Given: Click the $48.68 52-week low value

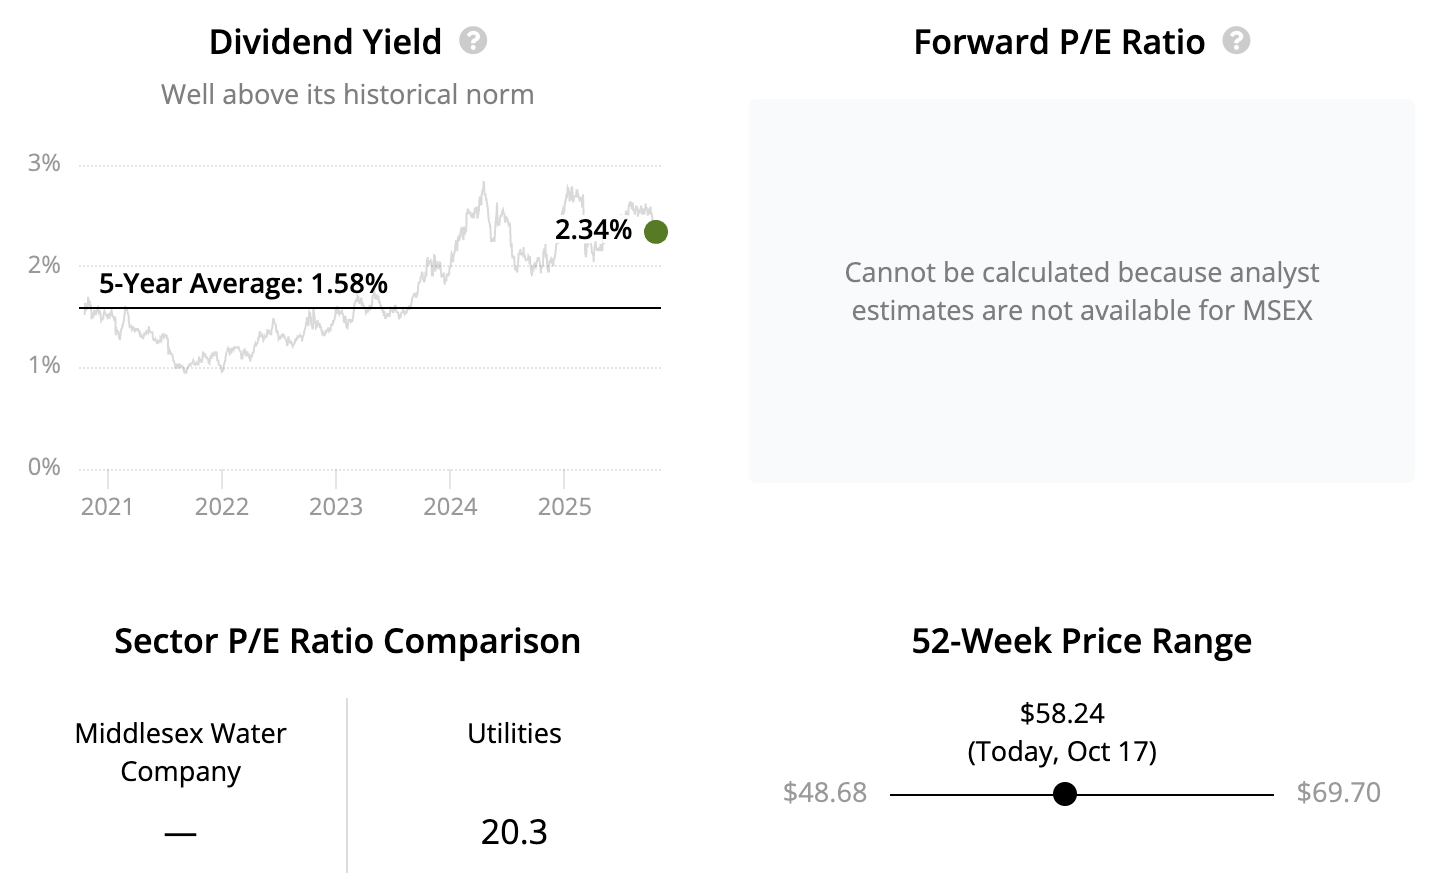Looking at the screenshot, I should tap(824, 792).
